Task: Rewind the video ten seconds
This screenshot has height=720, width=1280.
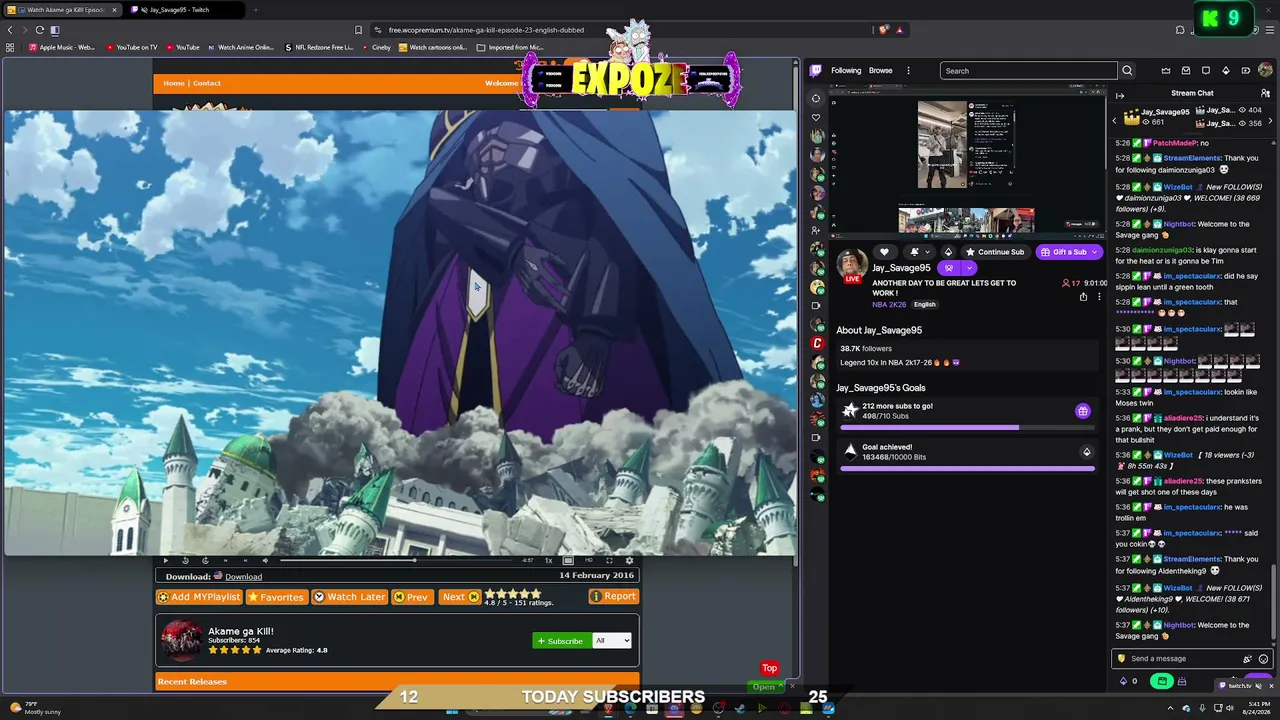Action: coord(185,561)
